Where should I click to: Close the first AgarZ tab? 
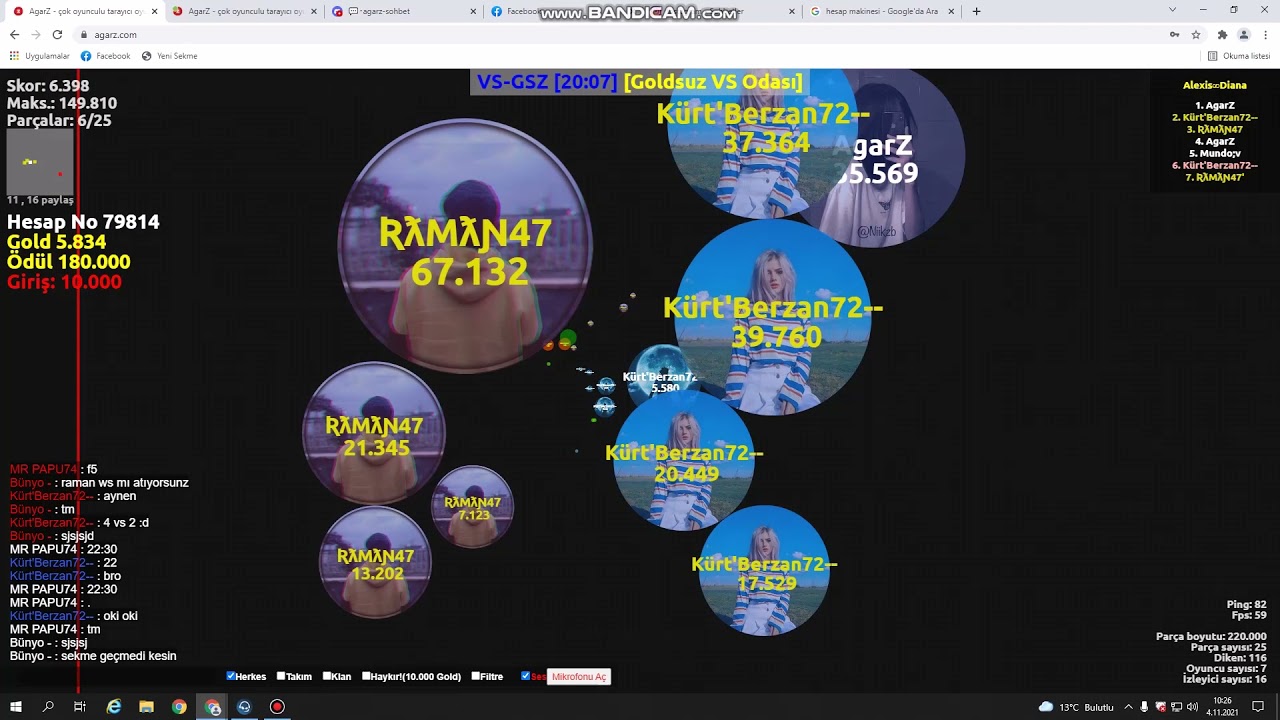pos(154,11)
